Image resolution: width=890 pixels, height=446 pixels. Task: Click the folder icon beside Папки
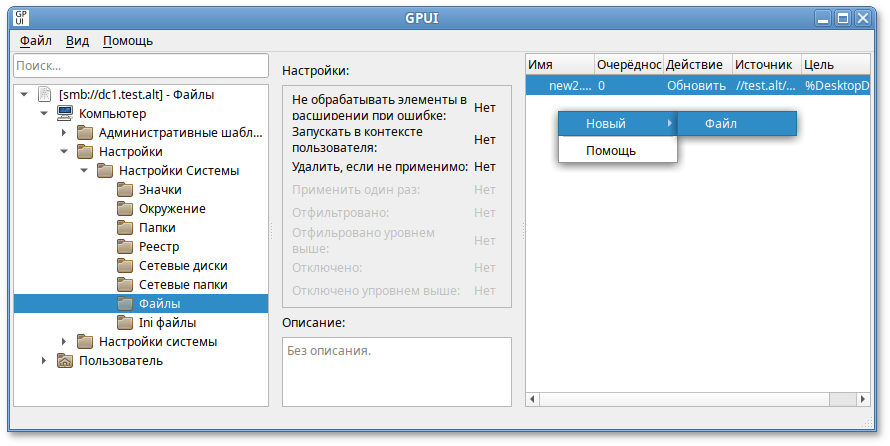pyautogui.click(x=125, y=228)
